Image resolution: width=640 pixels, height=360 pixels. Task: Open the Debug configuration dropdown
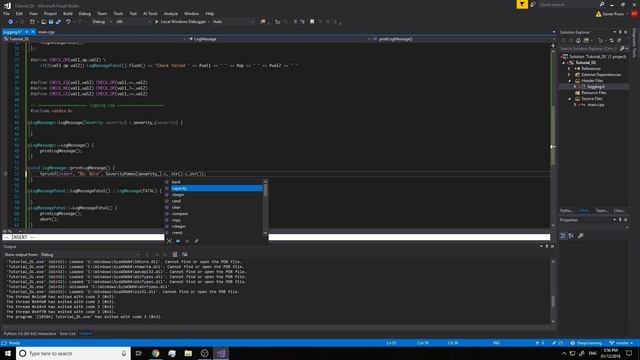pyautogui.click(x=102, y=22)
